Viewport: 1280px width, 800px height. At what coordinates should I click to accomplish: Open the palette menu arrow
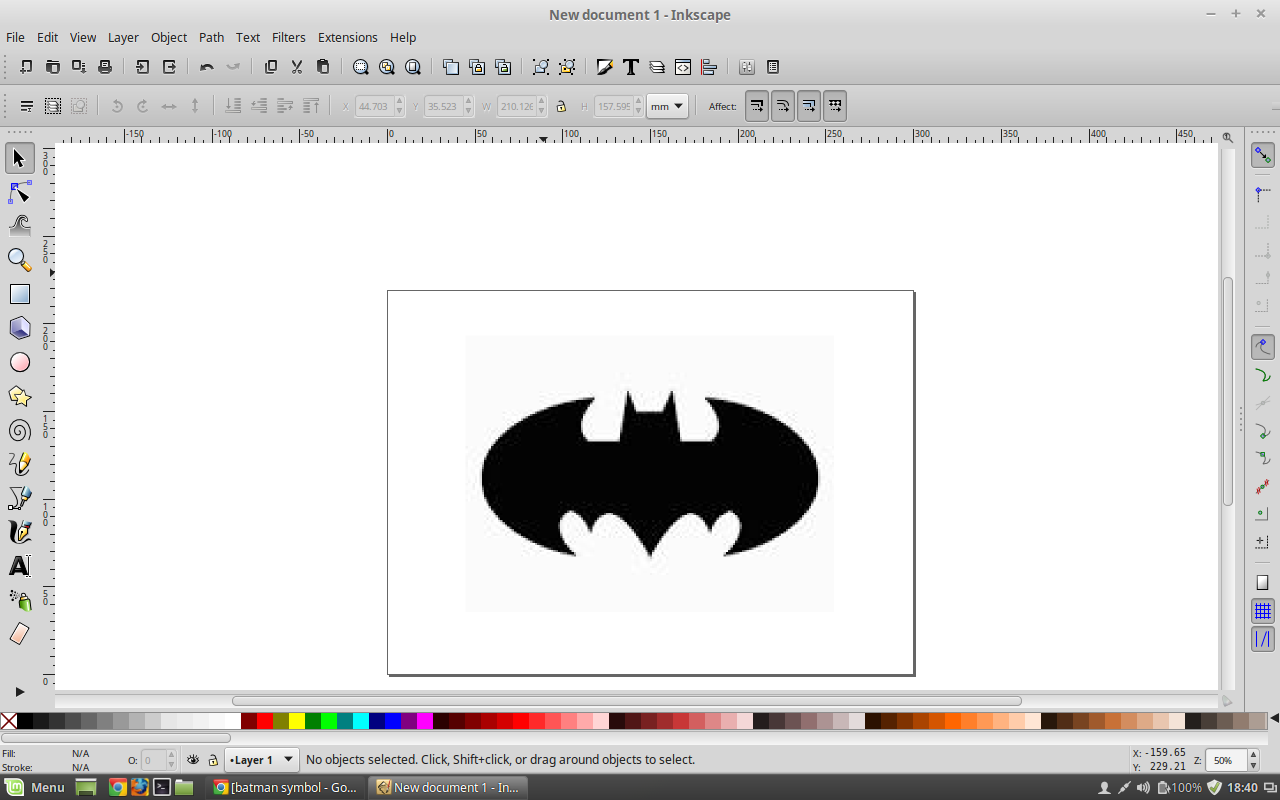coord(1274,720)
